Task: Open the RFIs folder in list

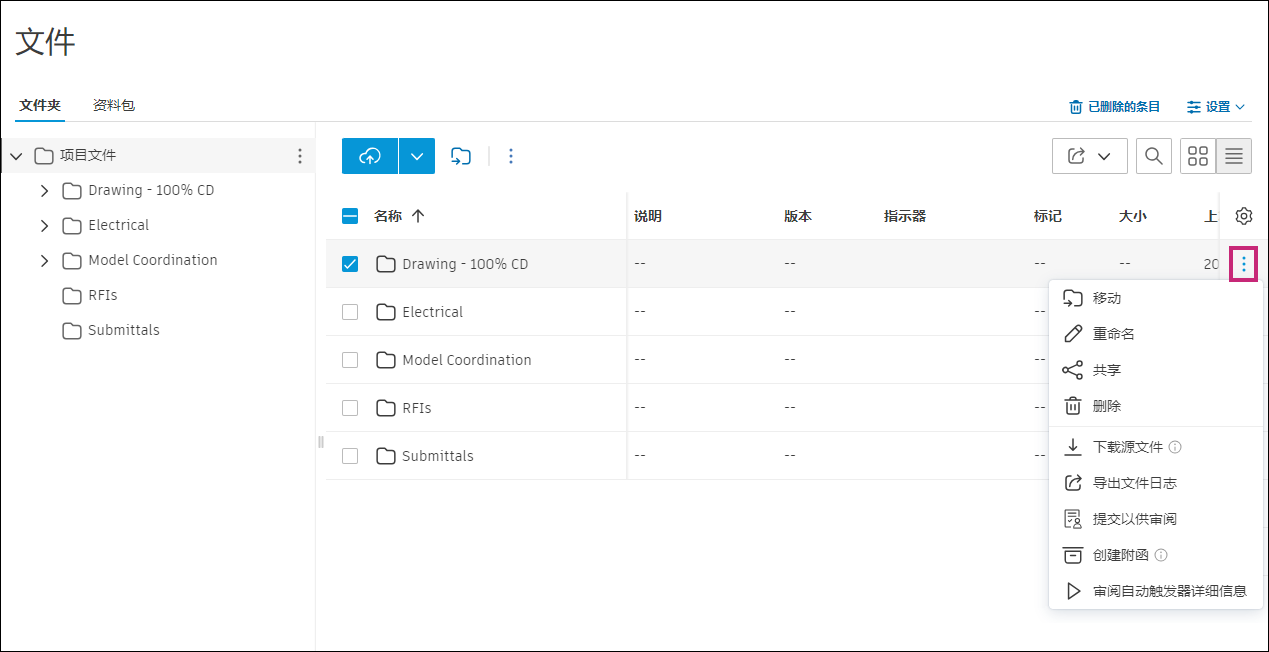Action: [x=417, y=408]
